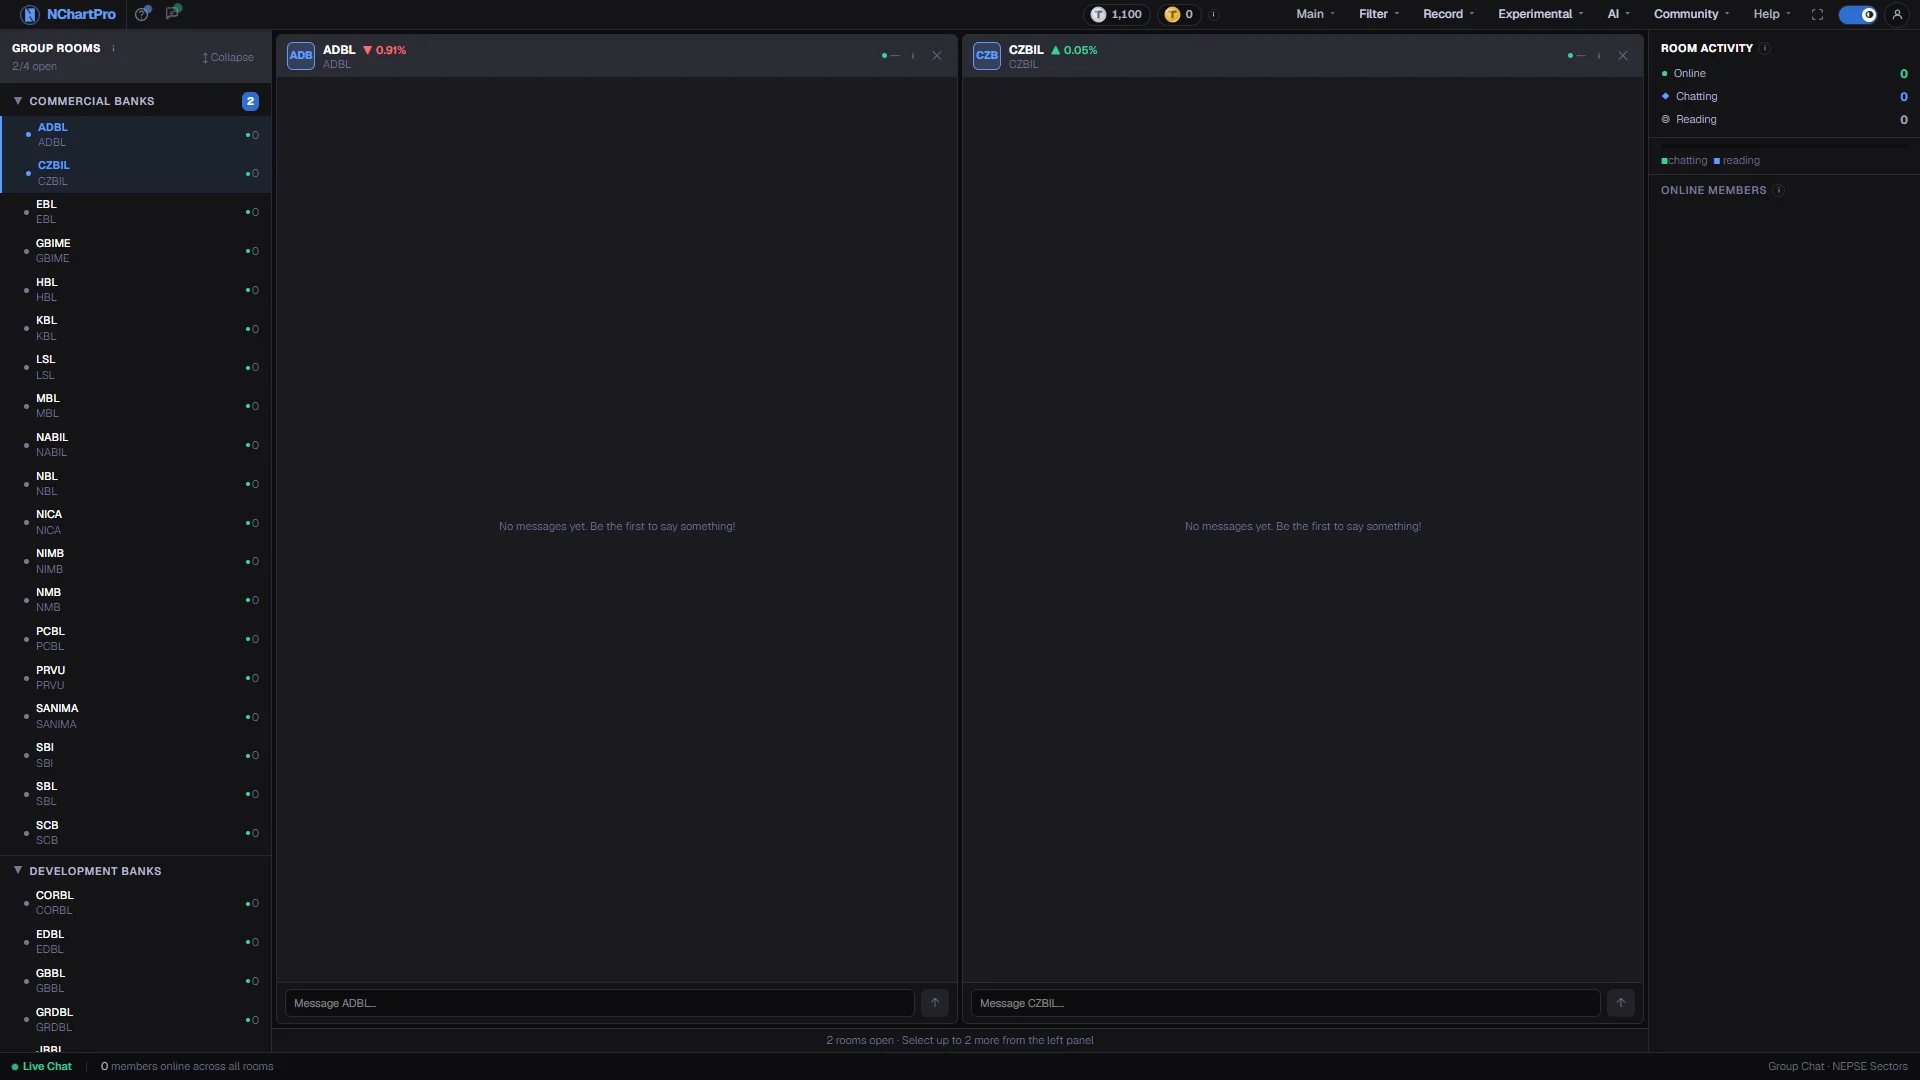
Task: Open info icon in ADBL room header
Action: click(x=913, y=56)
